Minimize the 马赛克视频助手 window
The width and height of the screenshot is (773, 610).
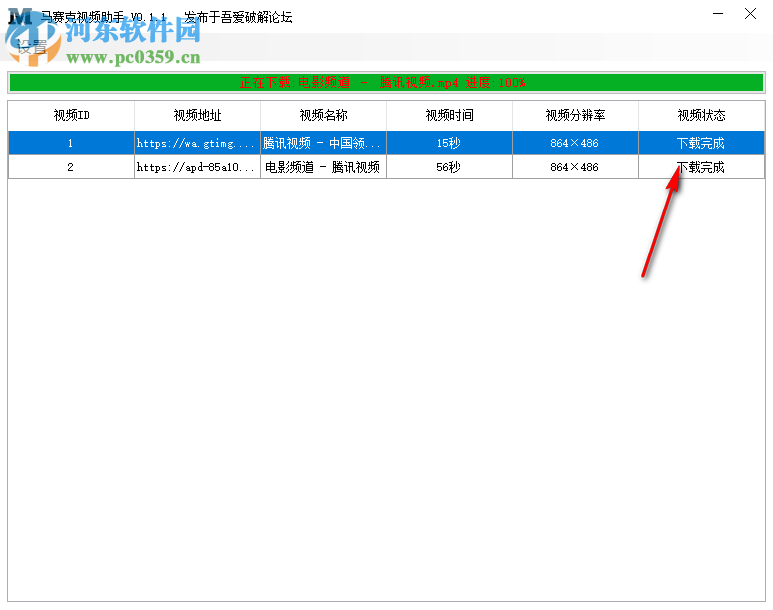coord(718,14)
